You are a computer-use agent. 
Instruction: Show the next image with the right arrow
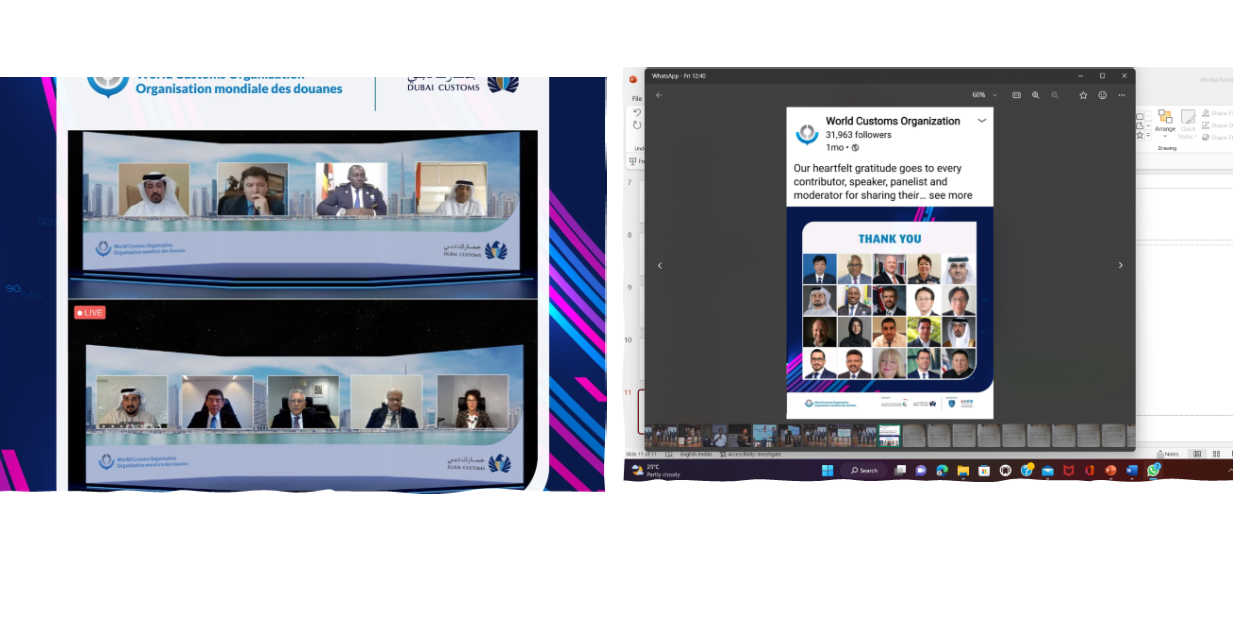tap(1120, 265)
